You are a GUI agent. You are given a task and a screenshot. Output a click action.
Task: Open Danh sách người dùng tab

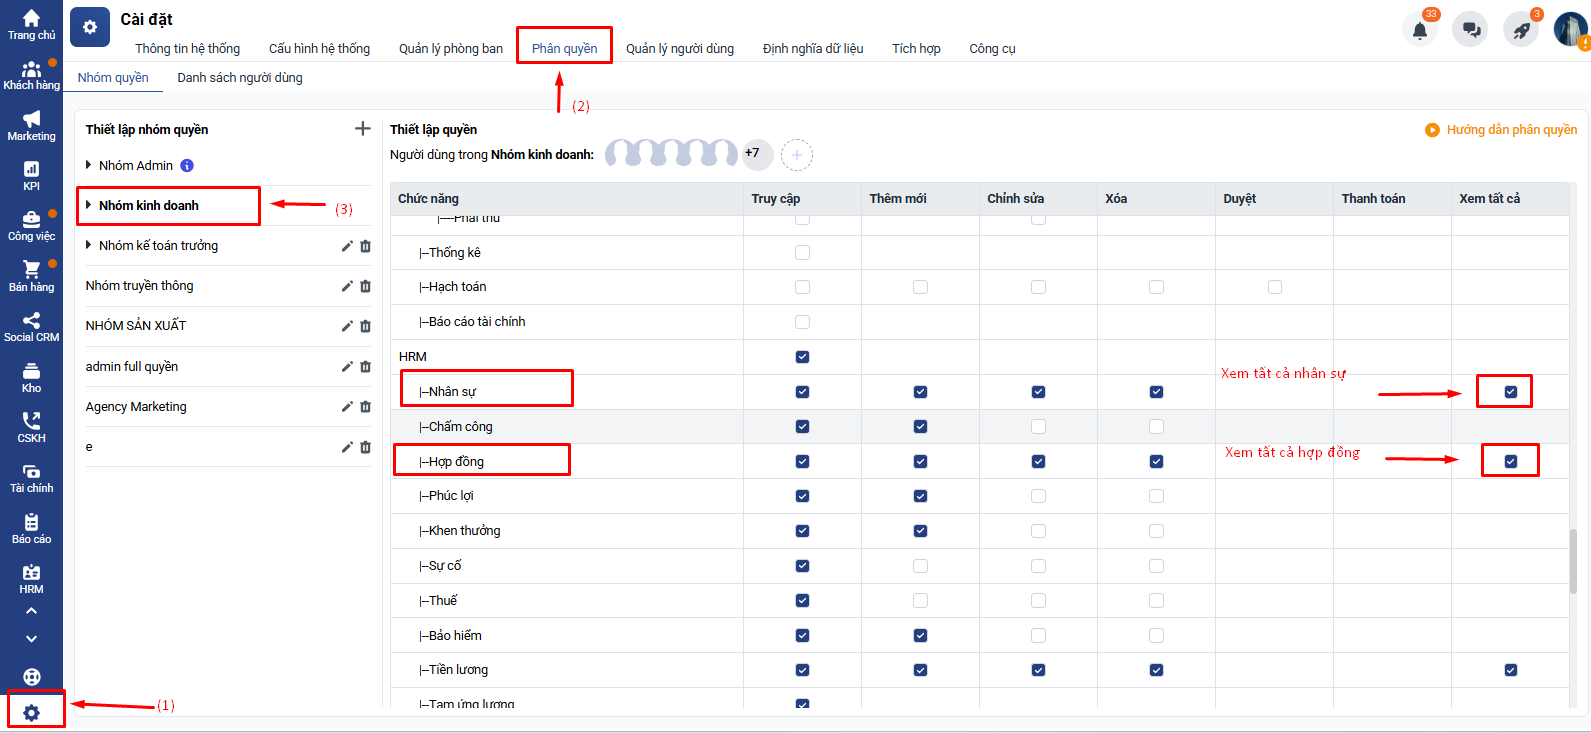coord(240,78)
